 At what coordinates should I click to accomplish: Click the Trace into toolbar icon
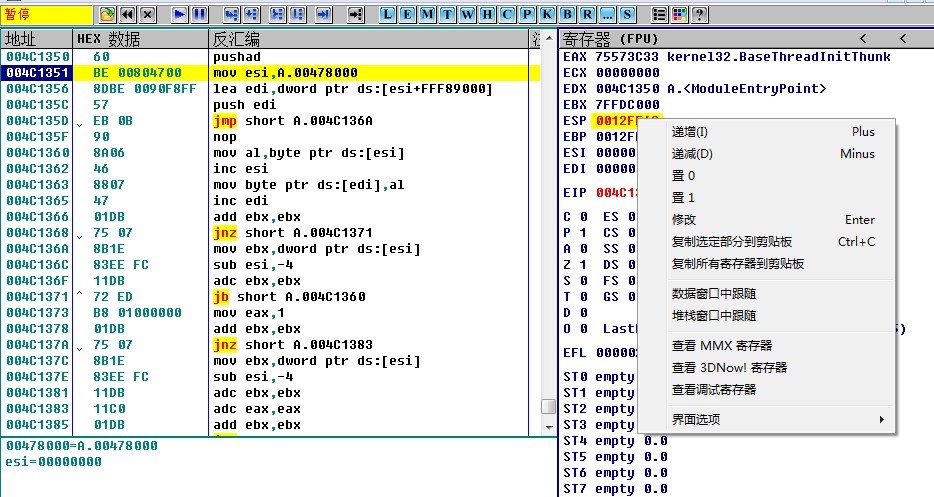278,14
